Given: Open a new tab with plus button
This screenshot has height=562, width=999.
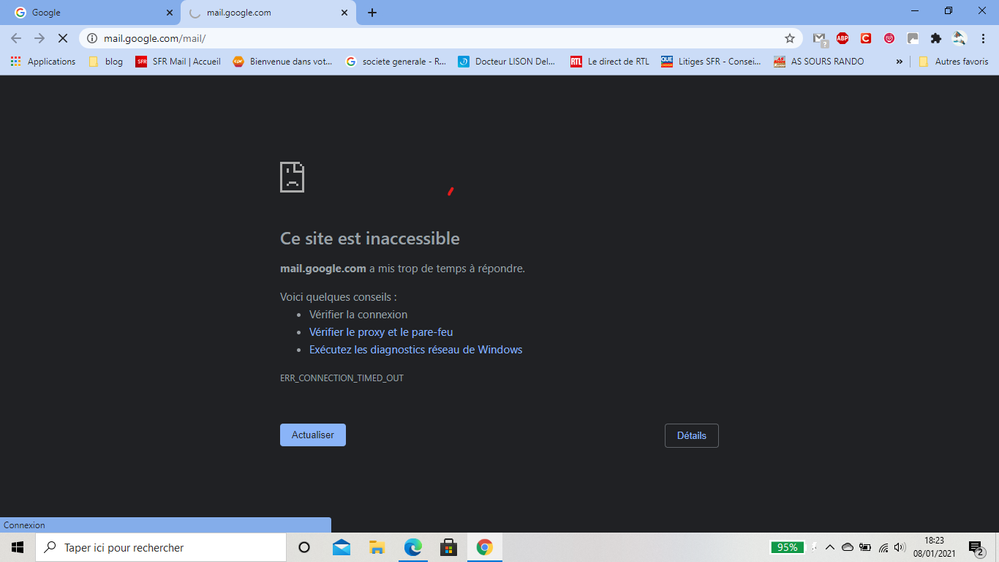Looking at the screenshot, I should click(372, 13).
